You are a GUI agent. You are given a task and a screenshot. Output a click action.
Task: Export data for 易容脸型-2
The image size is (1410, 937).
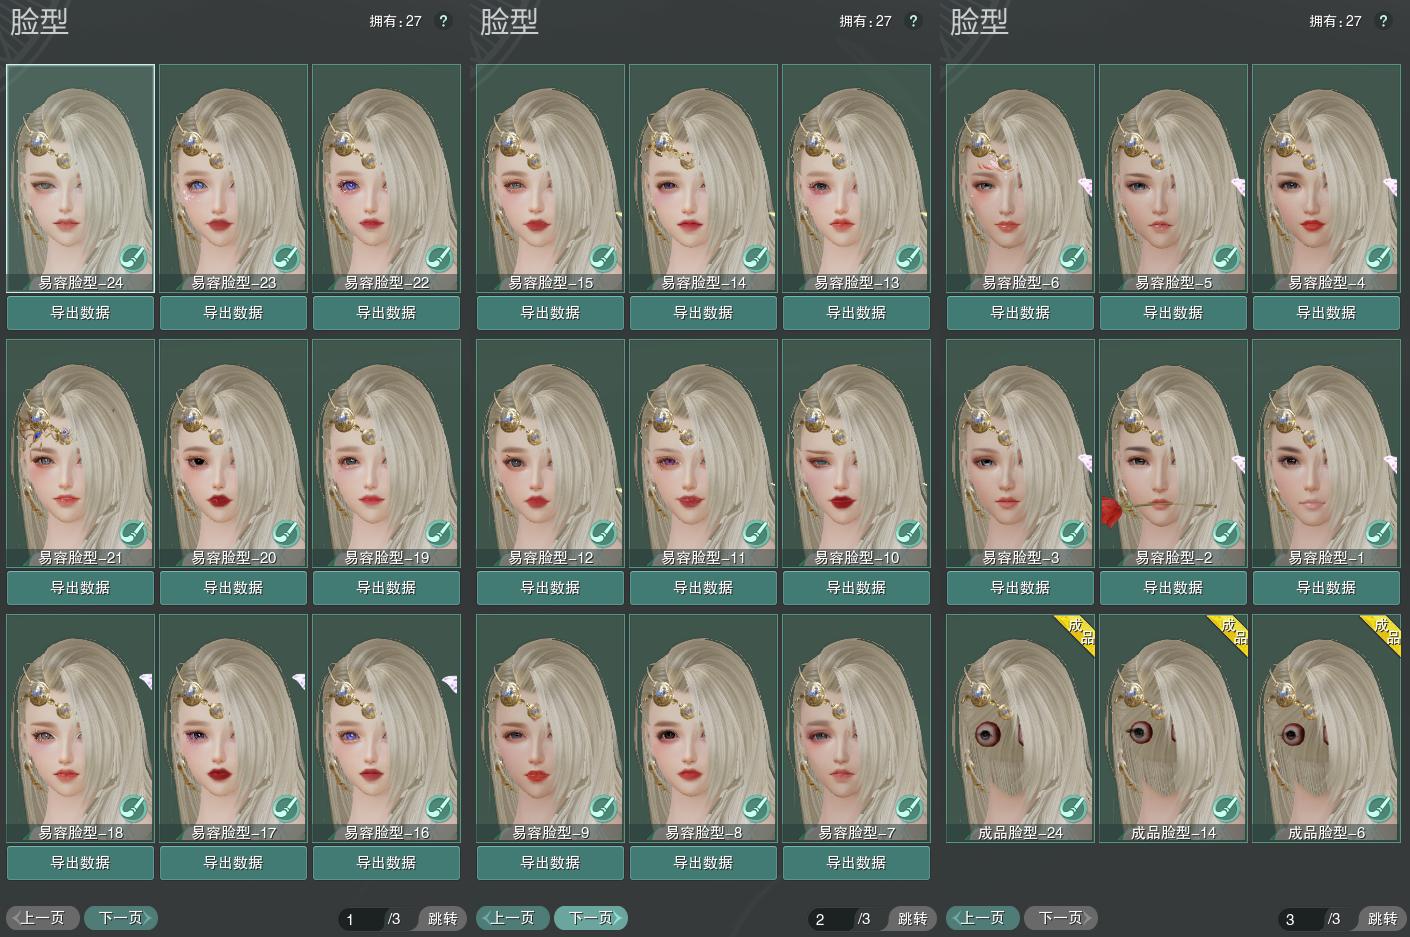[x=1173, y=588]
